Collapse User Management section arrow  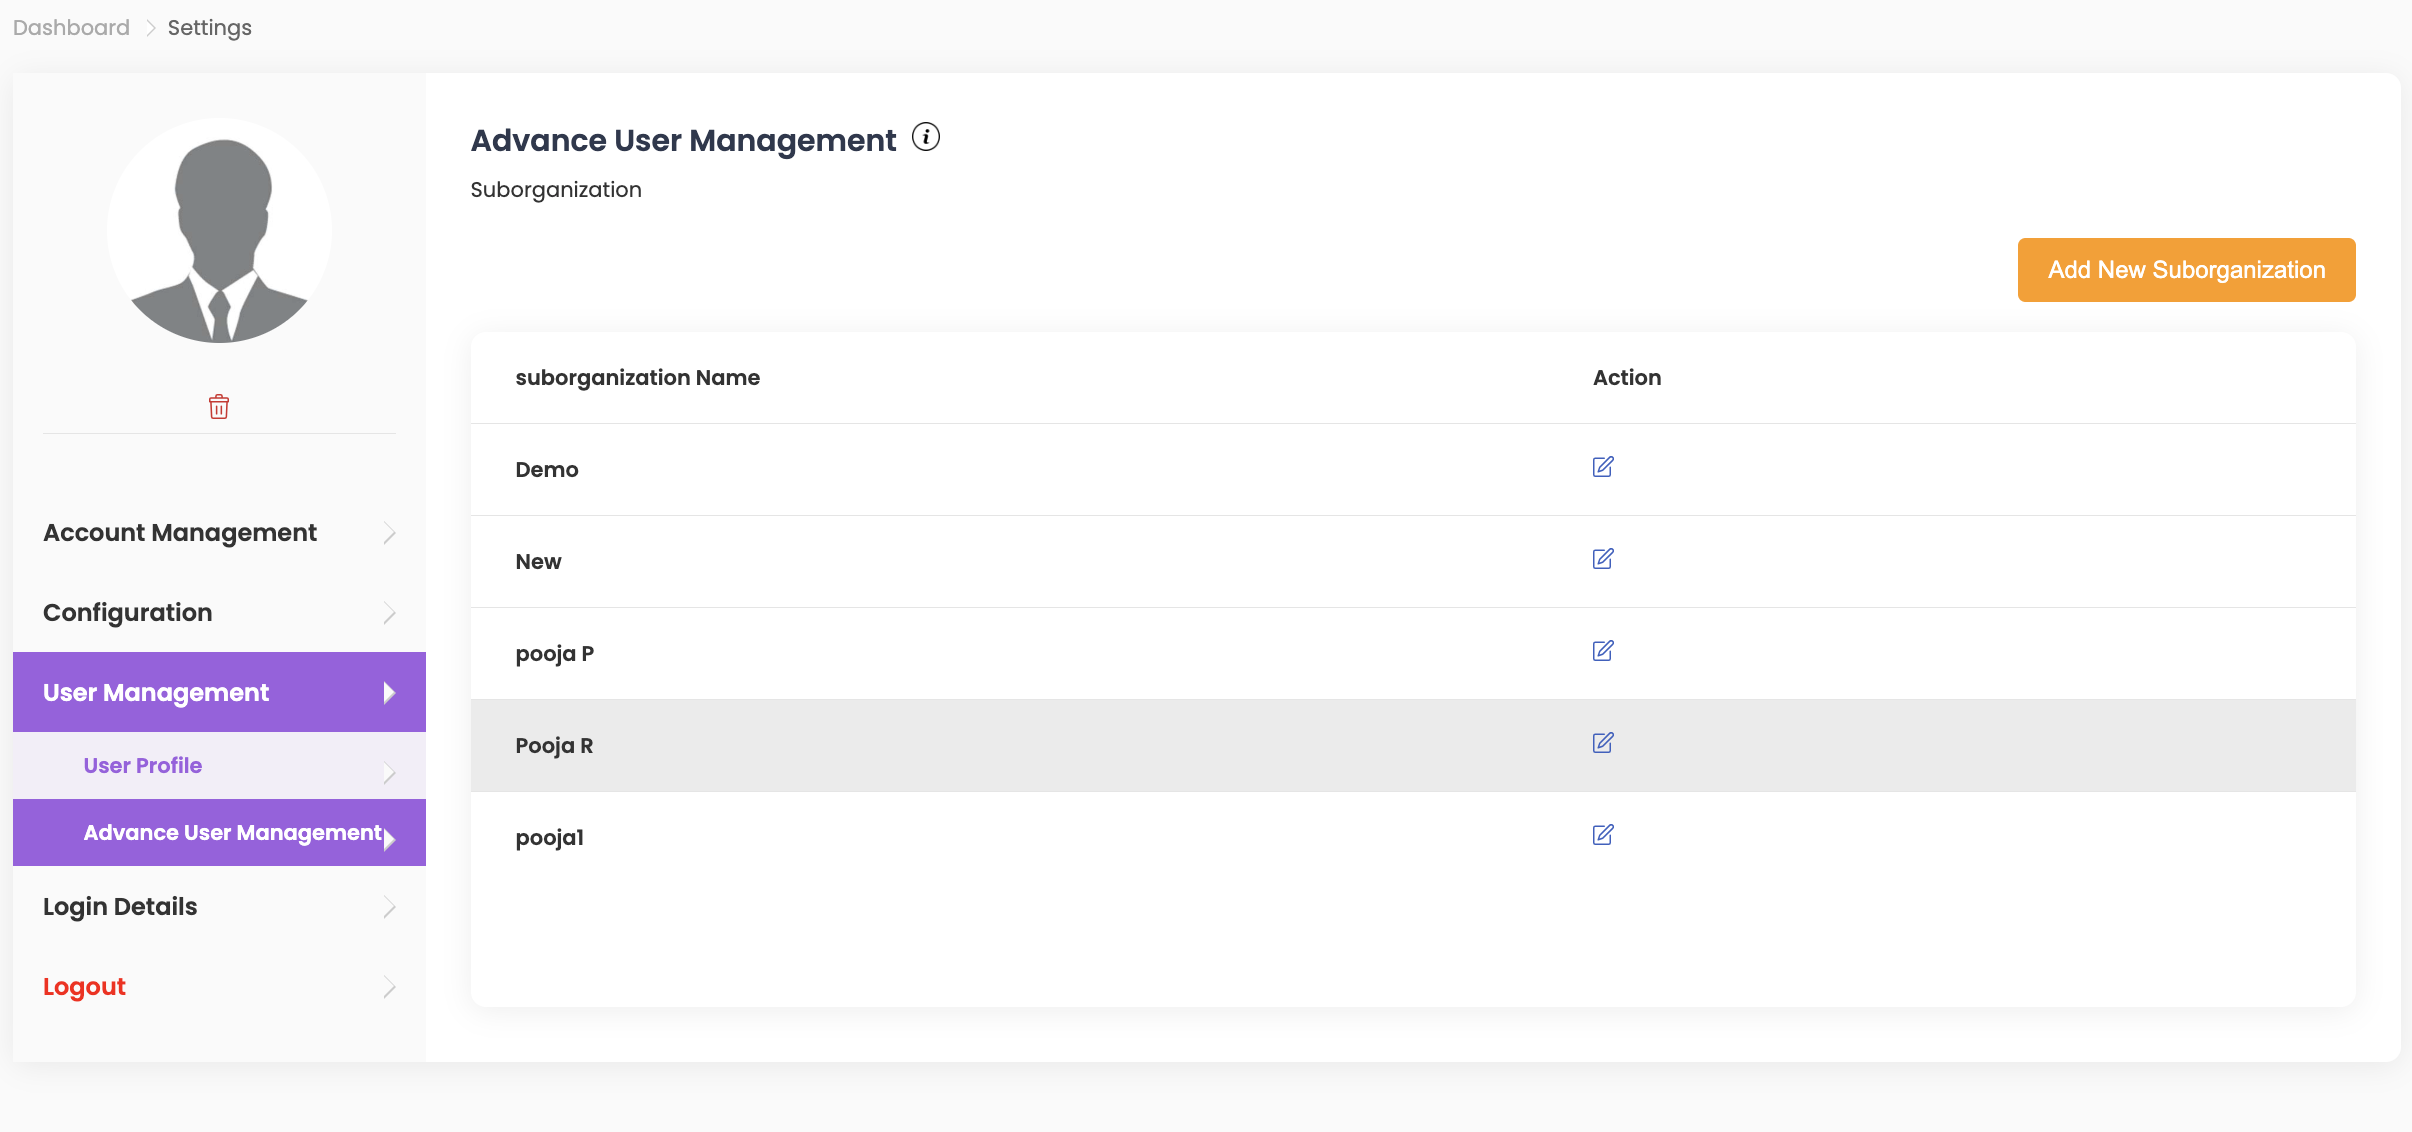(x=389, y=693)
